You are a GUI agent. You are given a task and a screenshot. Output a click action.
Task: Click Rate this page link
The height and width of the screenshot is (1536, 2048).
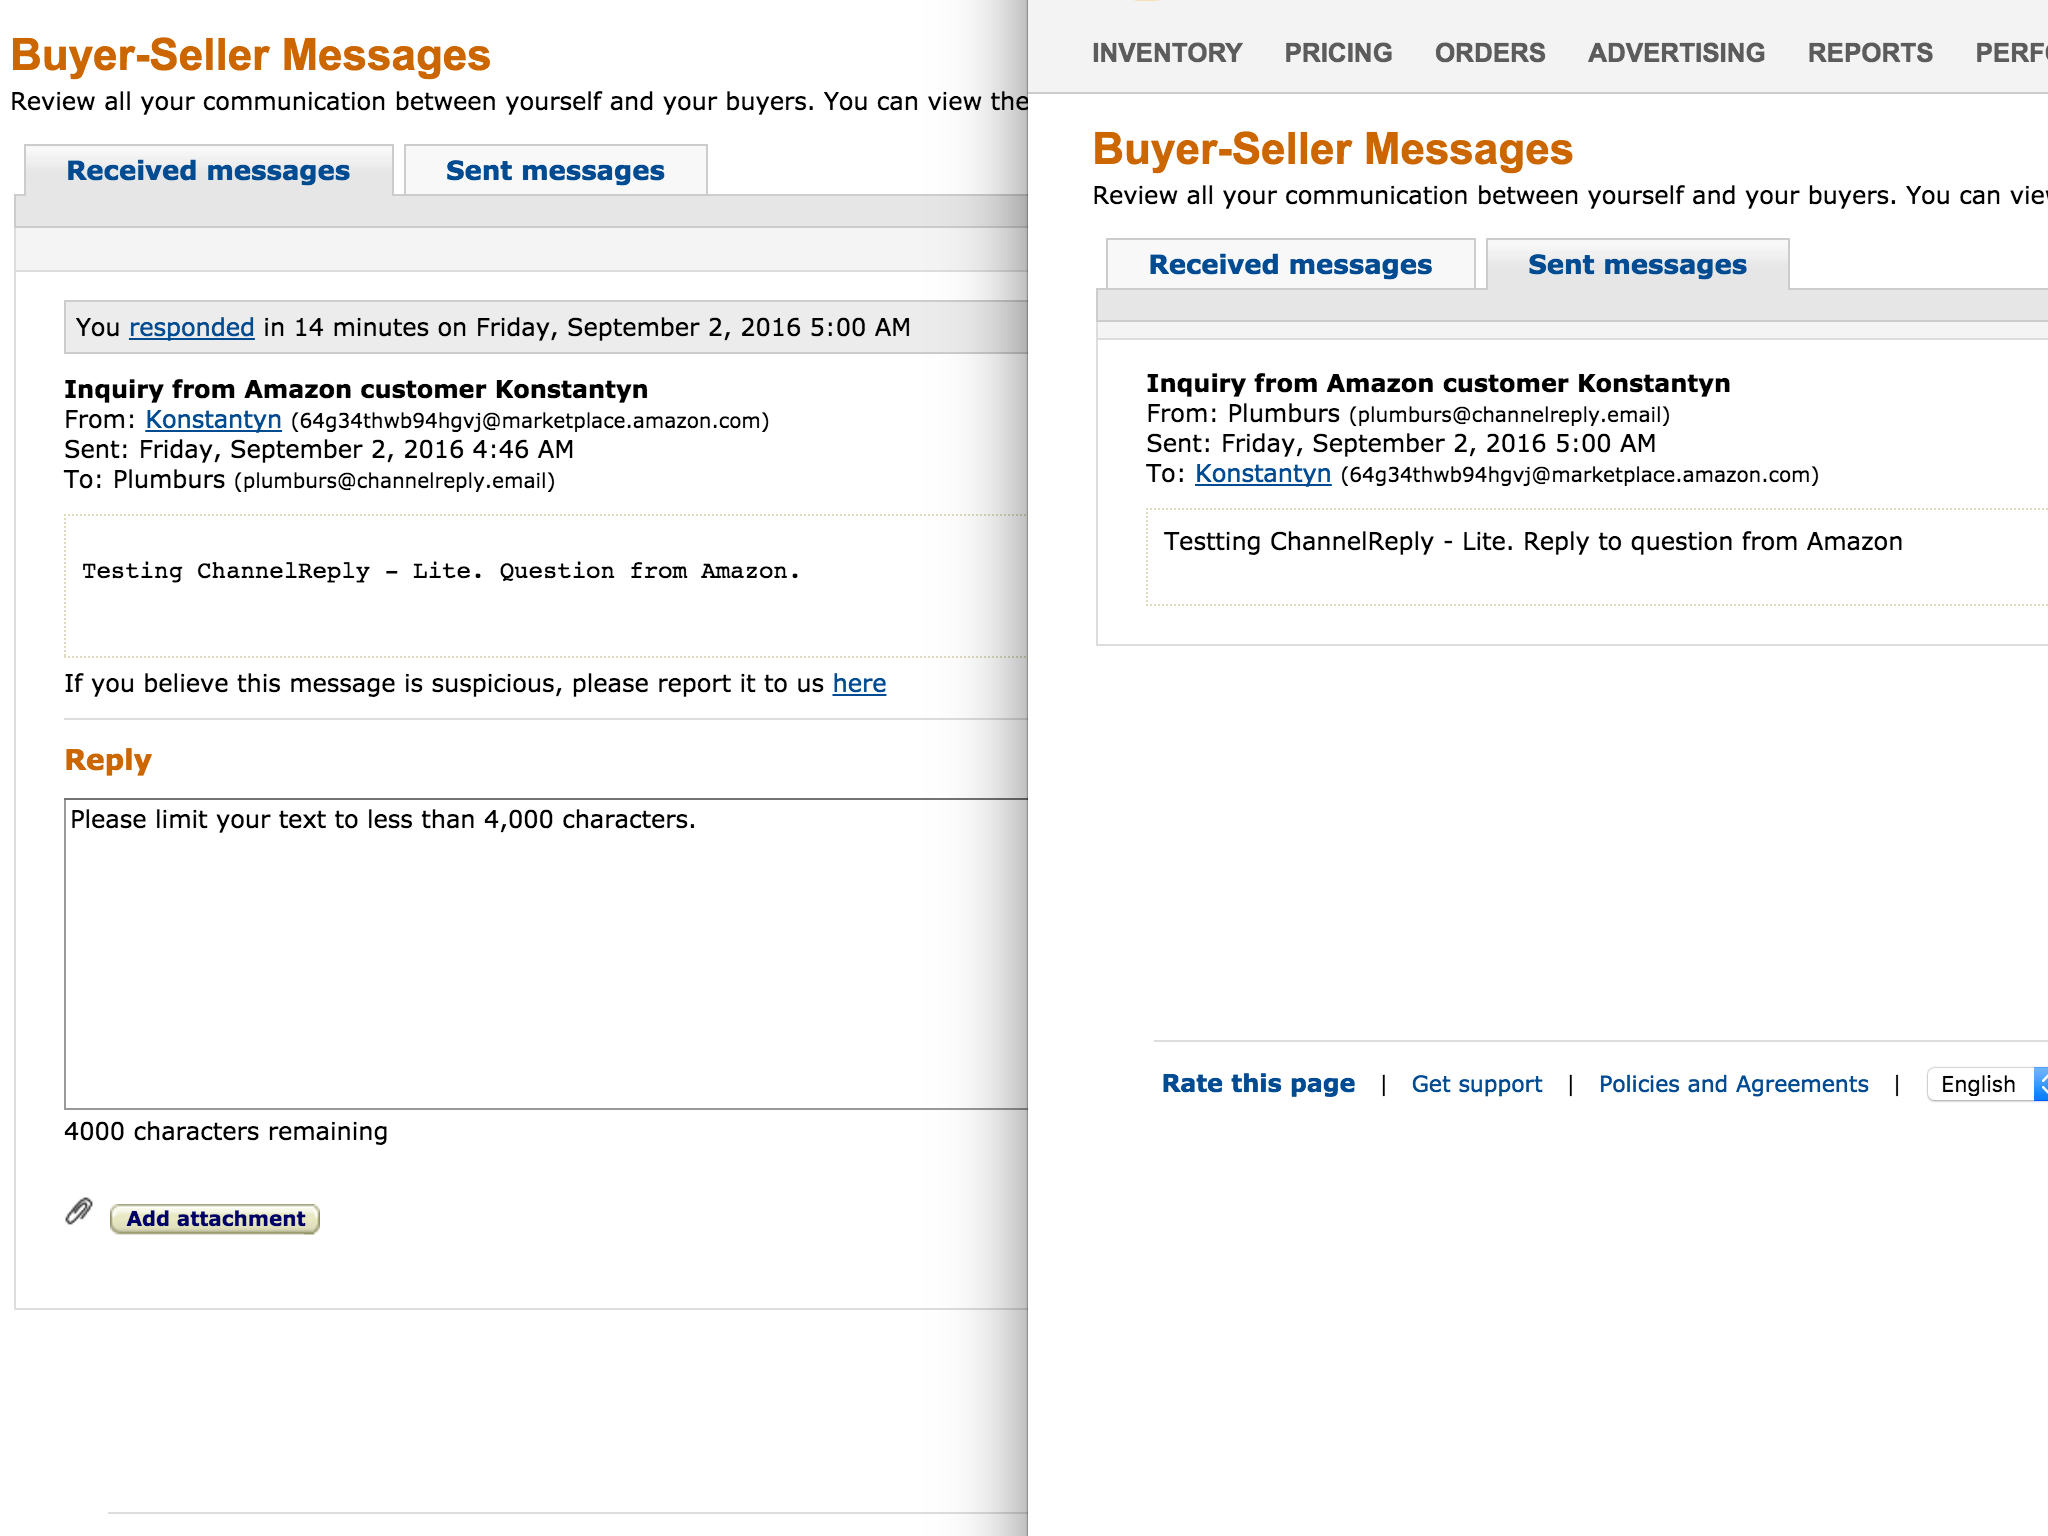[x=1258, y=1084]
